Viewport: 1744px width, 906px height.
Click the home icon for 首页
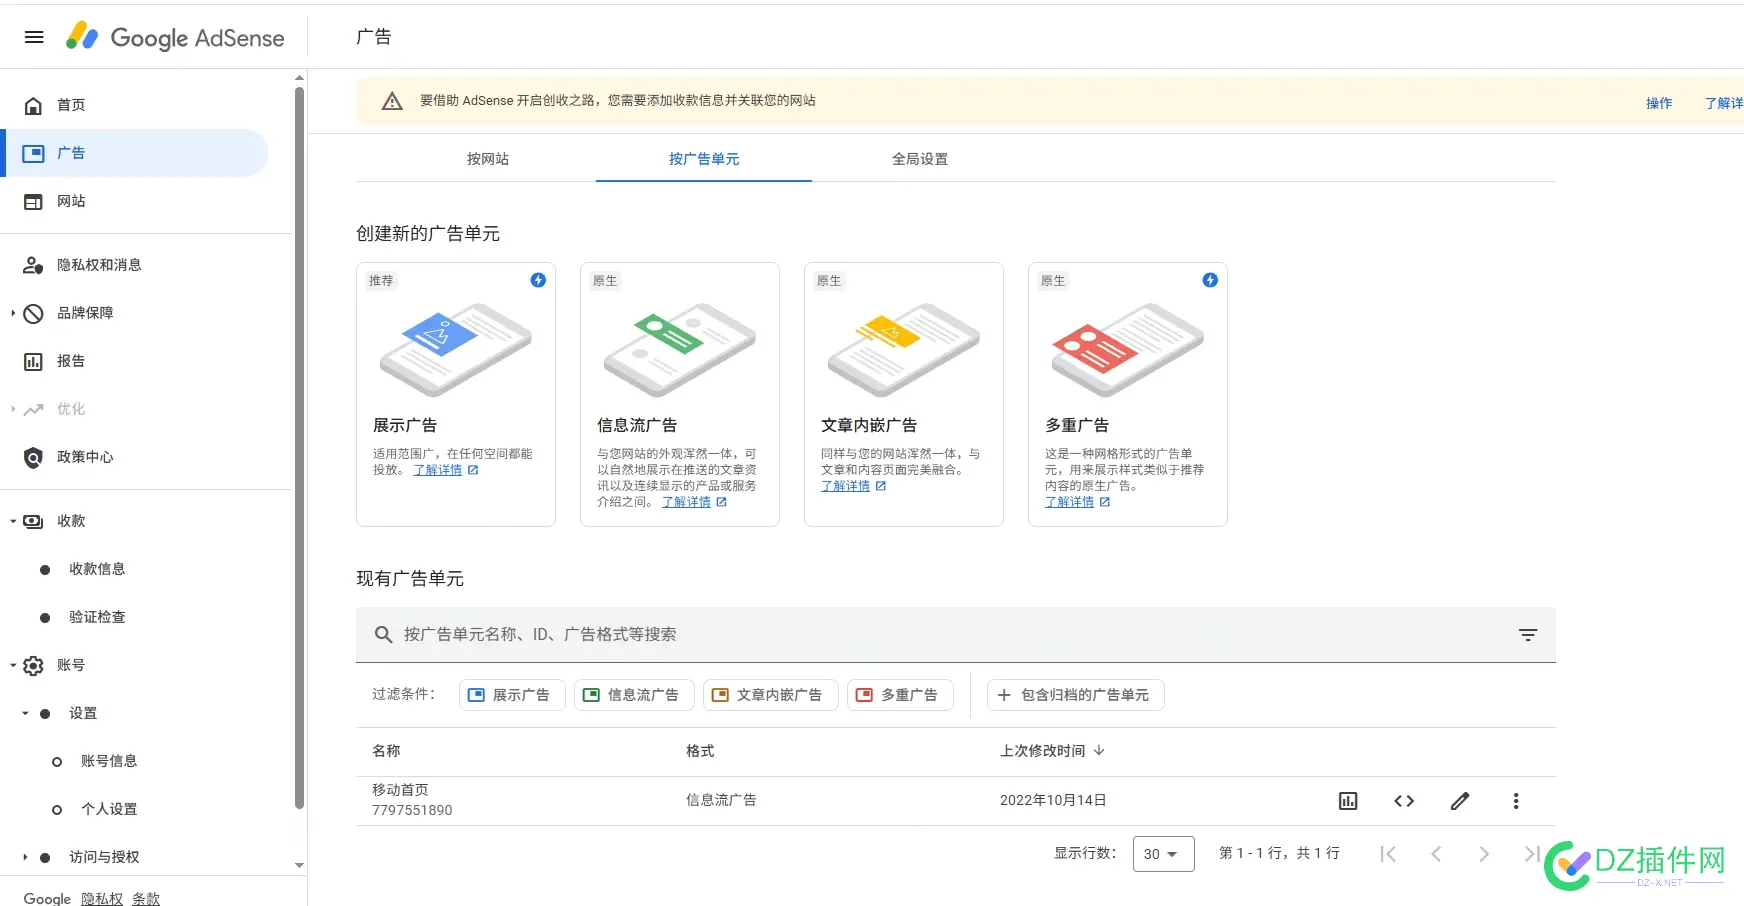pyautogui.click(x=33, y=105)
